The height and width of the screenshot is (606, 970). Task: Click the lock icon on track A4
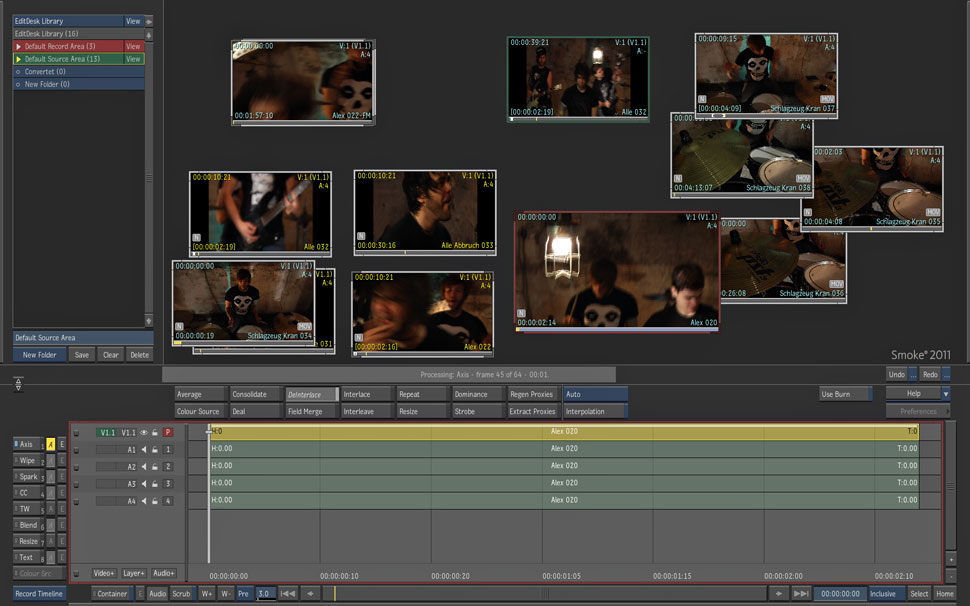[155, 501]
